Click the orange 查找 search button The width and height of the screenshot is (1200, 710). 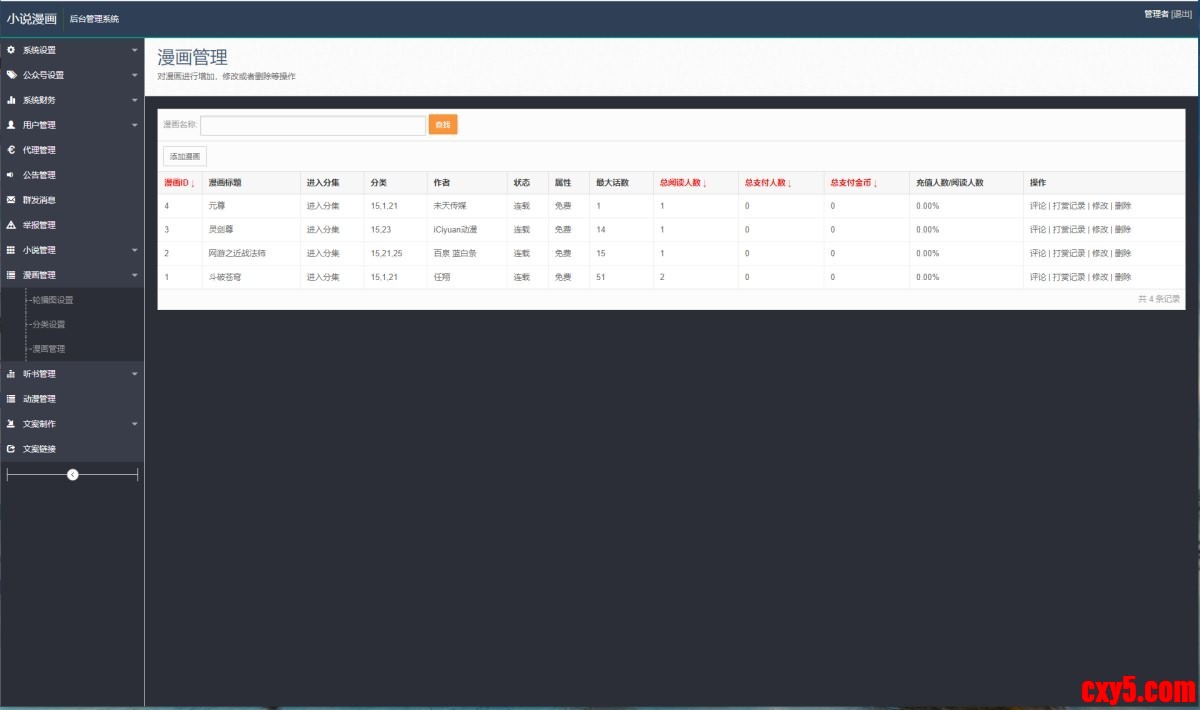tap(443, 125)
